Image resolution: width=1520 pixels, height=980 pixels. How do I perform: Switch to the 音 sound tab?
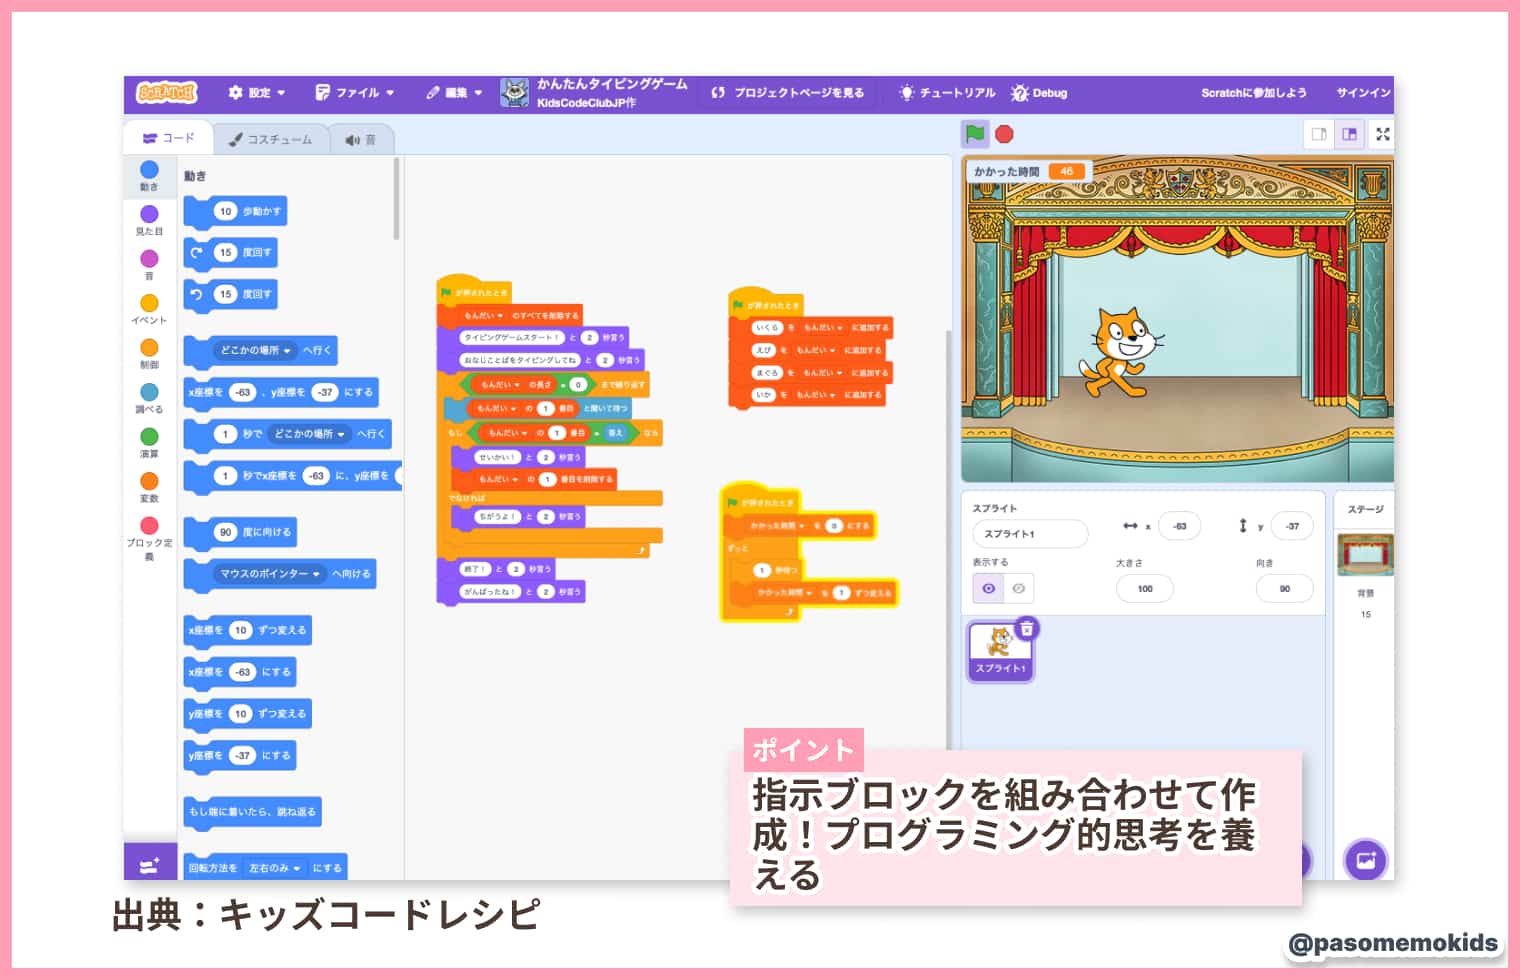click(361, 140)
